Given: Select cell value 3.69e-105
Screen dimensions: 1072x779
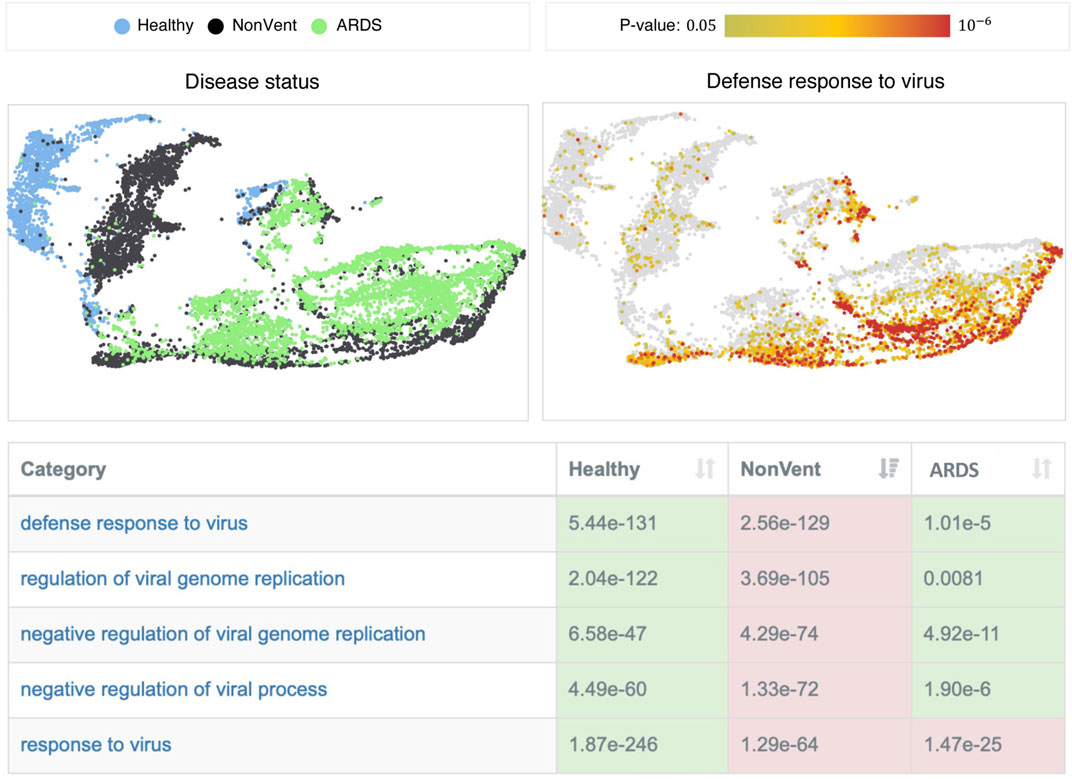Looking at the screenshot, I should click(785, 579).
